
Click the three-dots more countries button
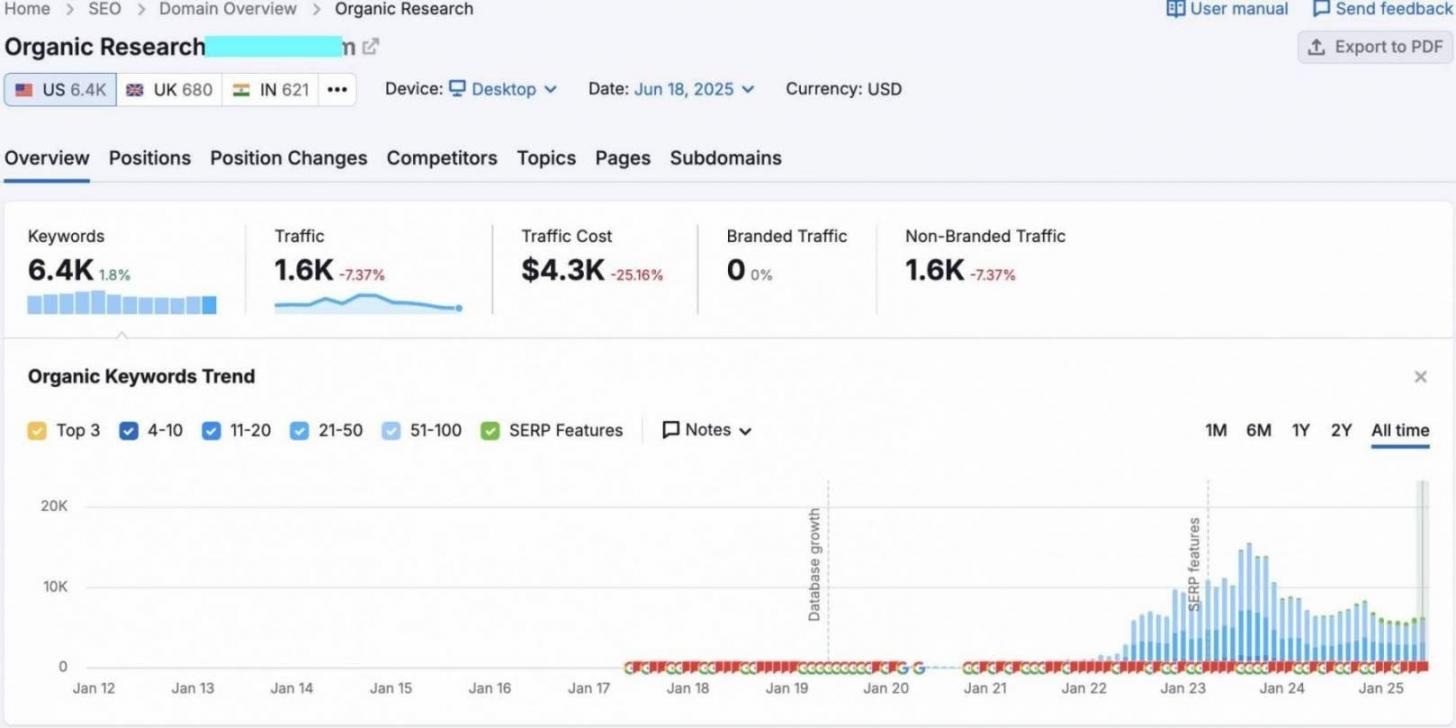[x=337, y=89]
